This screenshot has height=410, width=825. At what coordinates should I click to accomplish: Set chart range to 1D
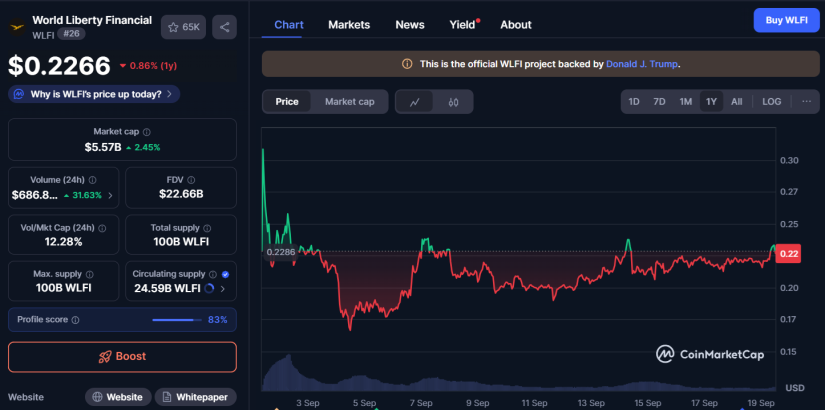point(634,102)
